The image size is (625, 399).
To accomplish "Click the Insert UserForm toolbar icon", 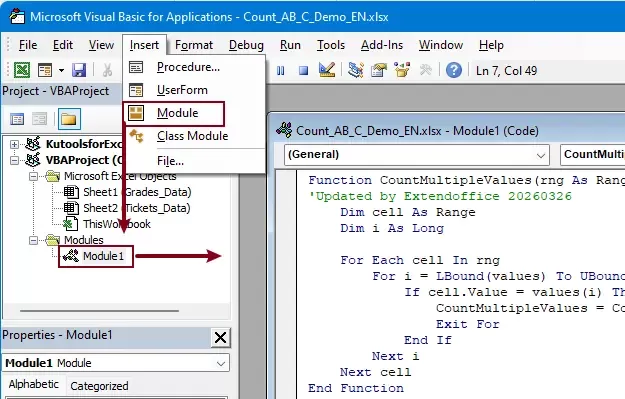I will 45,71.
